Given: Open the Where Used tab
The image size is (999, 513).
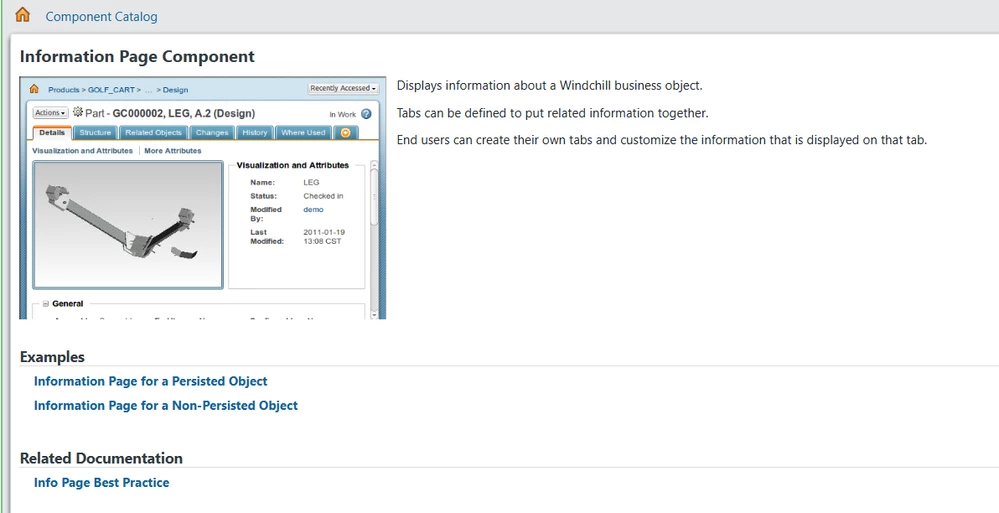Looking at the screenshot, I should [303, 133].
